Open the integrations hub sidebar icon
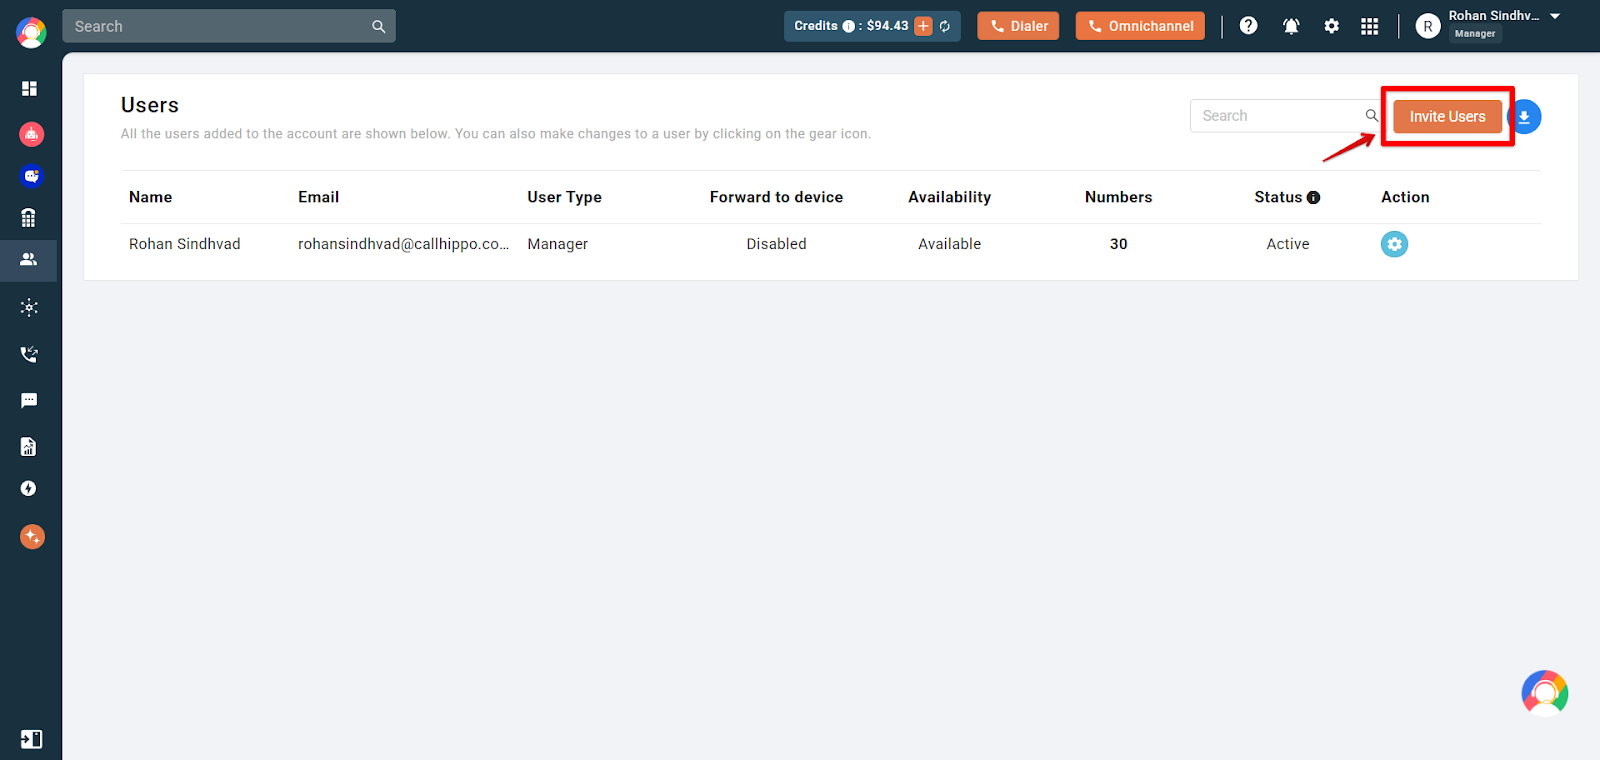Screen dimensions: 1600x760 29,307
